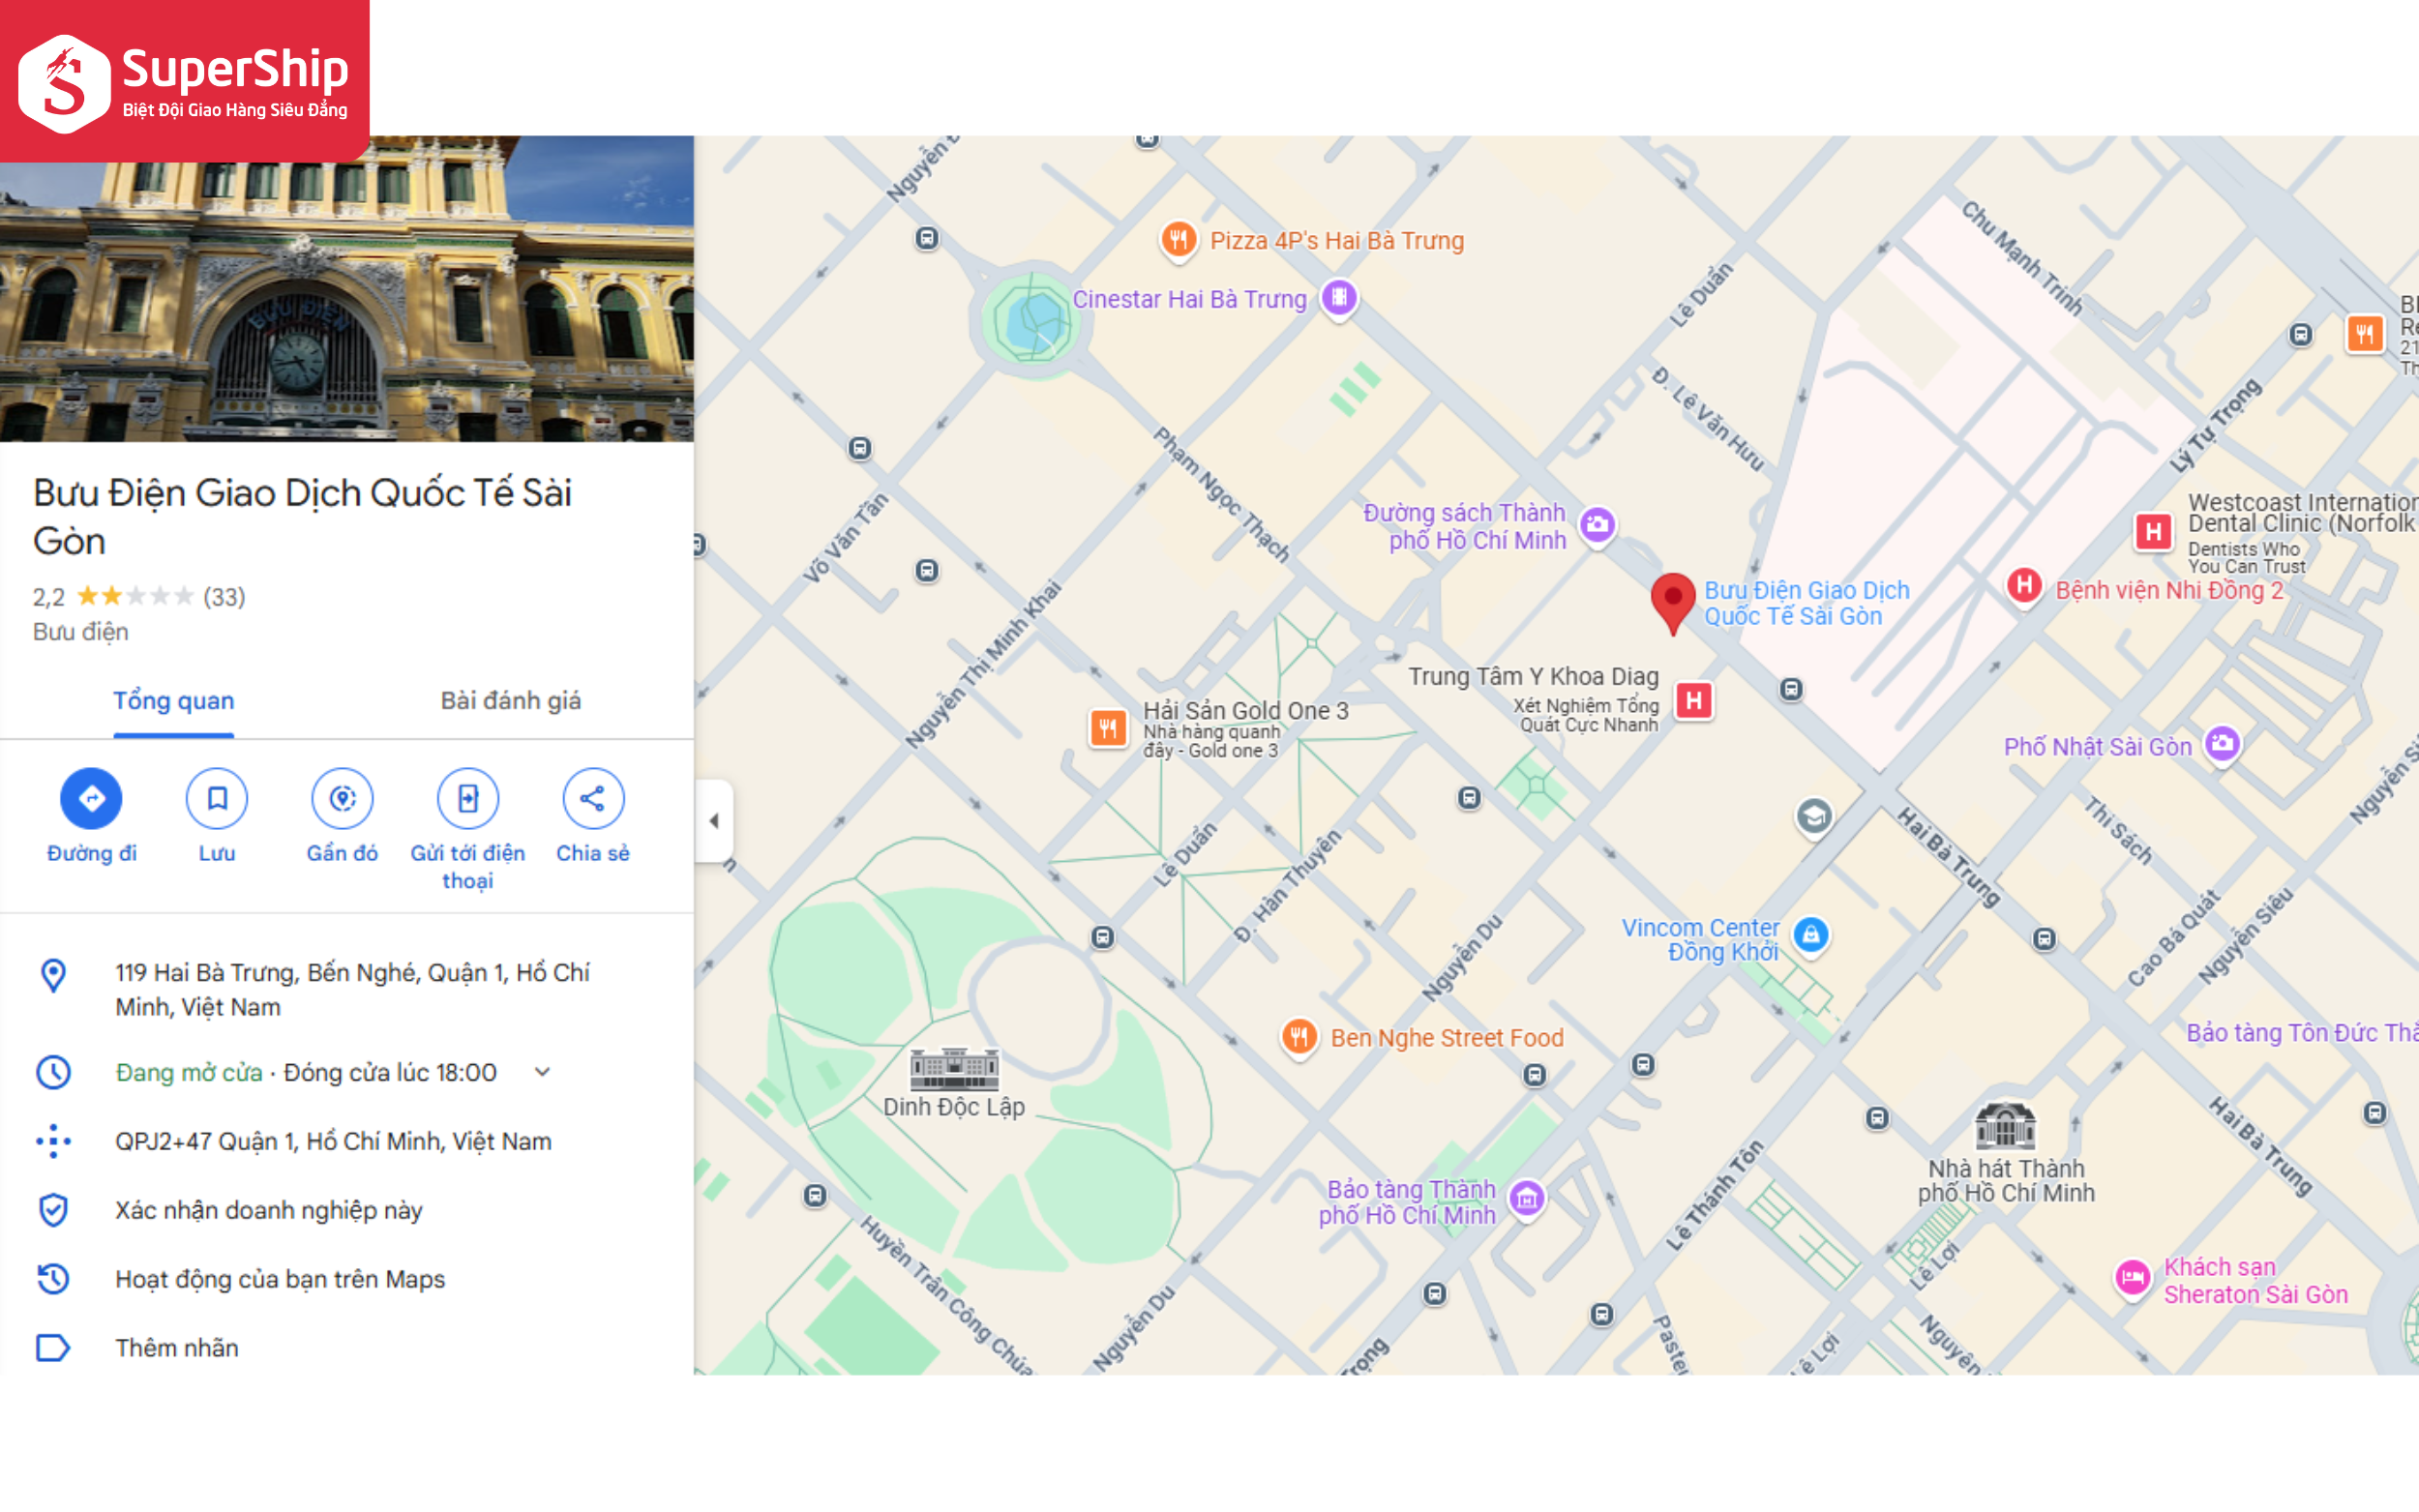Switch to the Tổng quan tab
This screenshot has width=2419, height=1512.
pyautogui.click(x=173, y=700)
